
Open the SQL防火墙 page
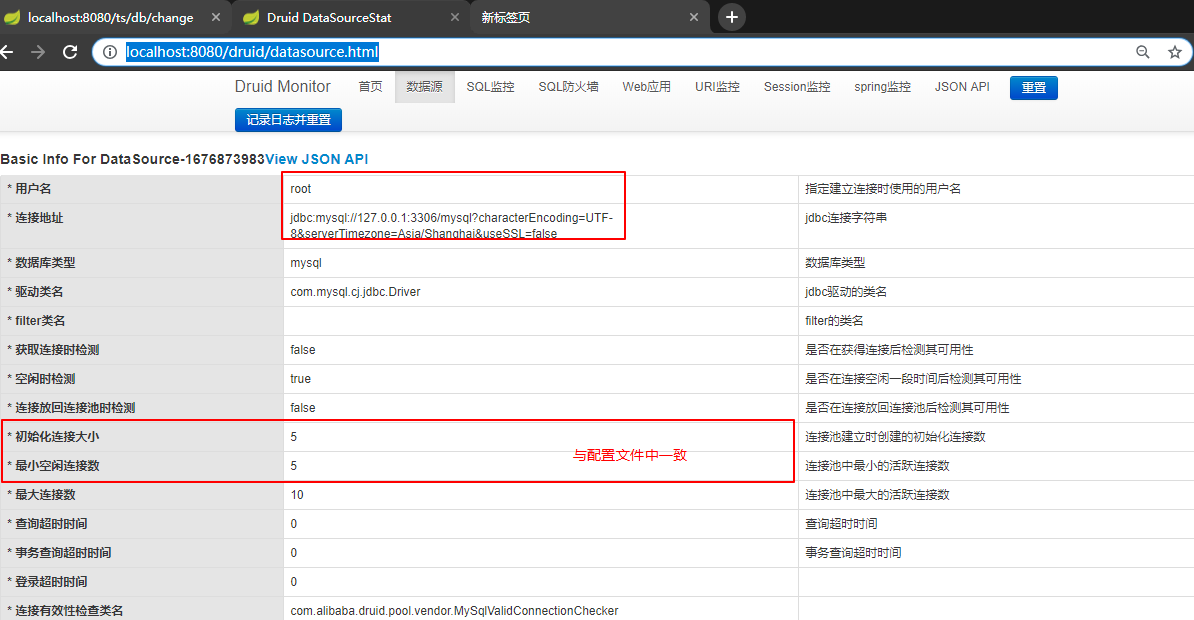pos(568,87)
